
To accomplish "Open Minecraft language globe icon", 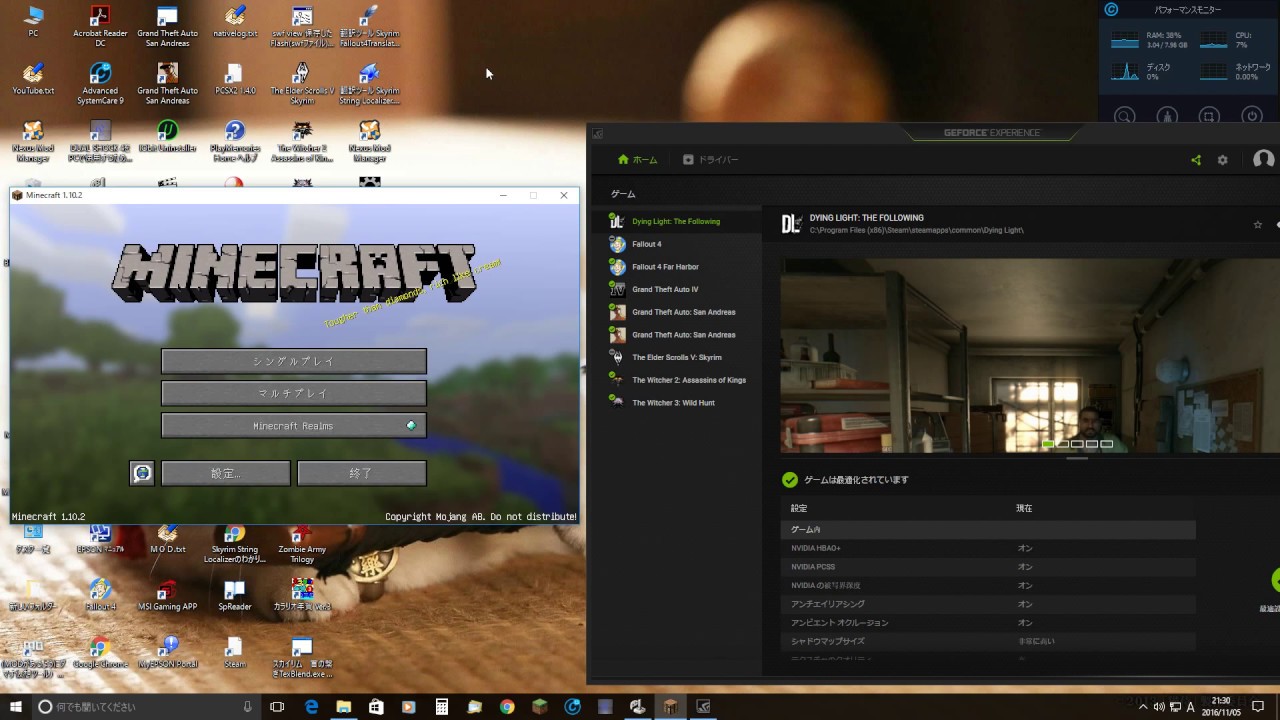I will (142, 473).
